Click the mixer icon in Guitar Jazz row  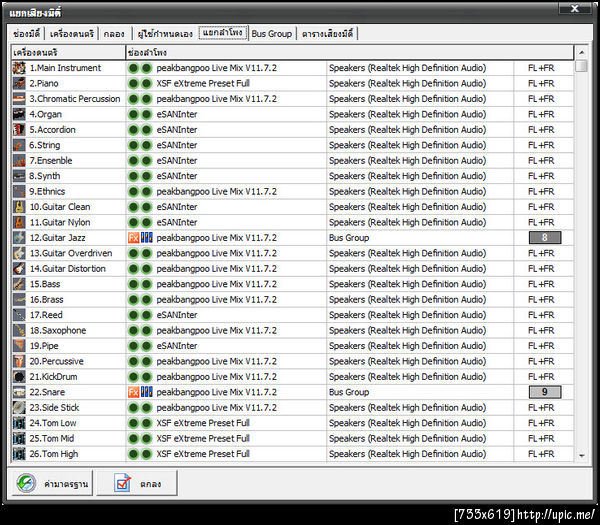click(147, 238)
